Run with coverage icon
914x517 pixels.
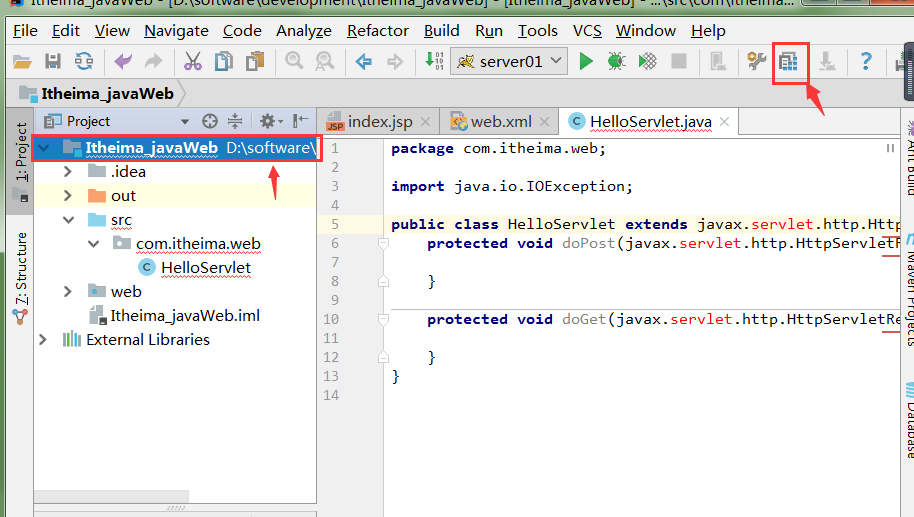pos(647,61)
